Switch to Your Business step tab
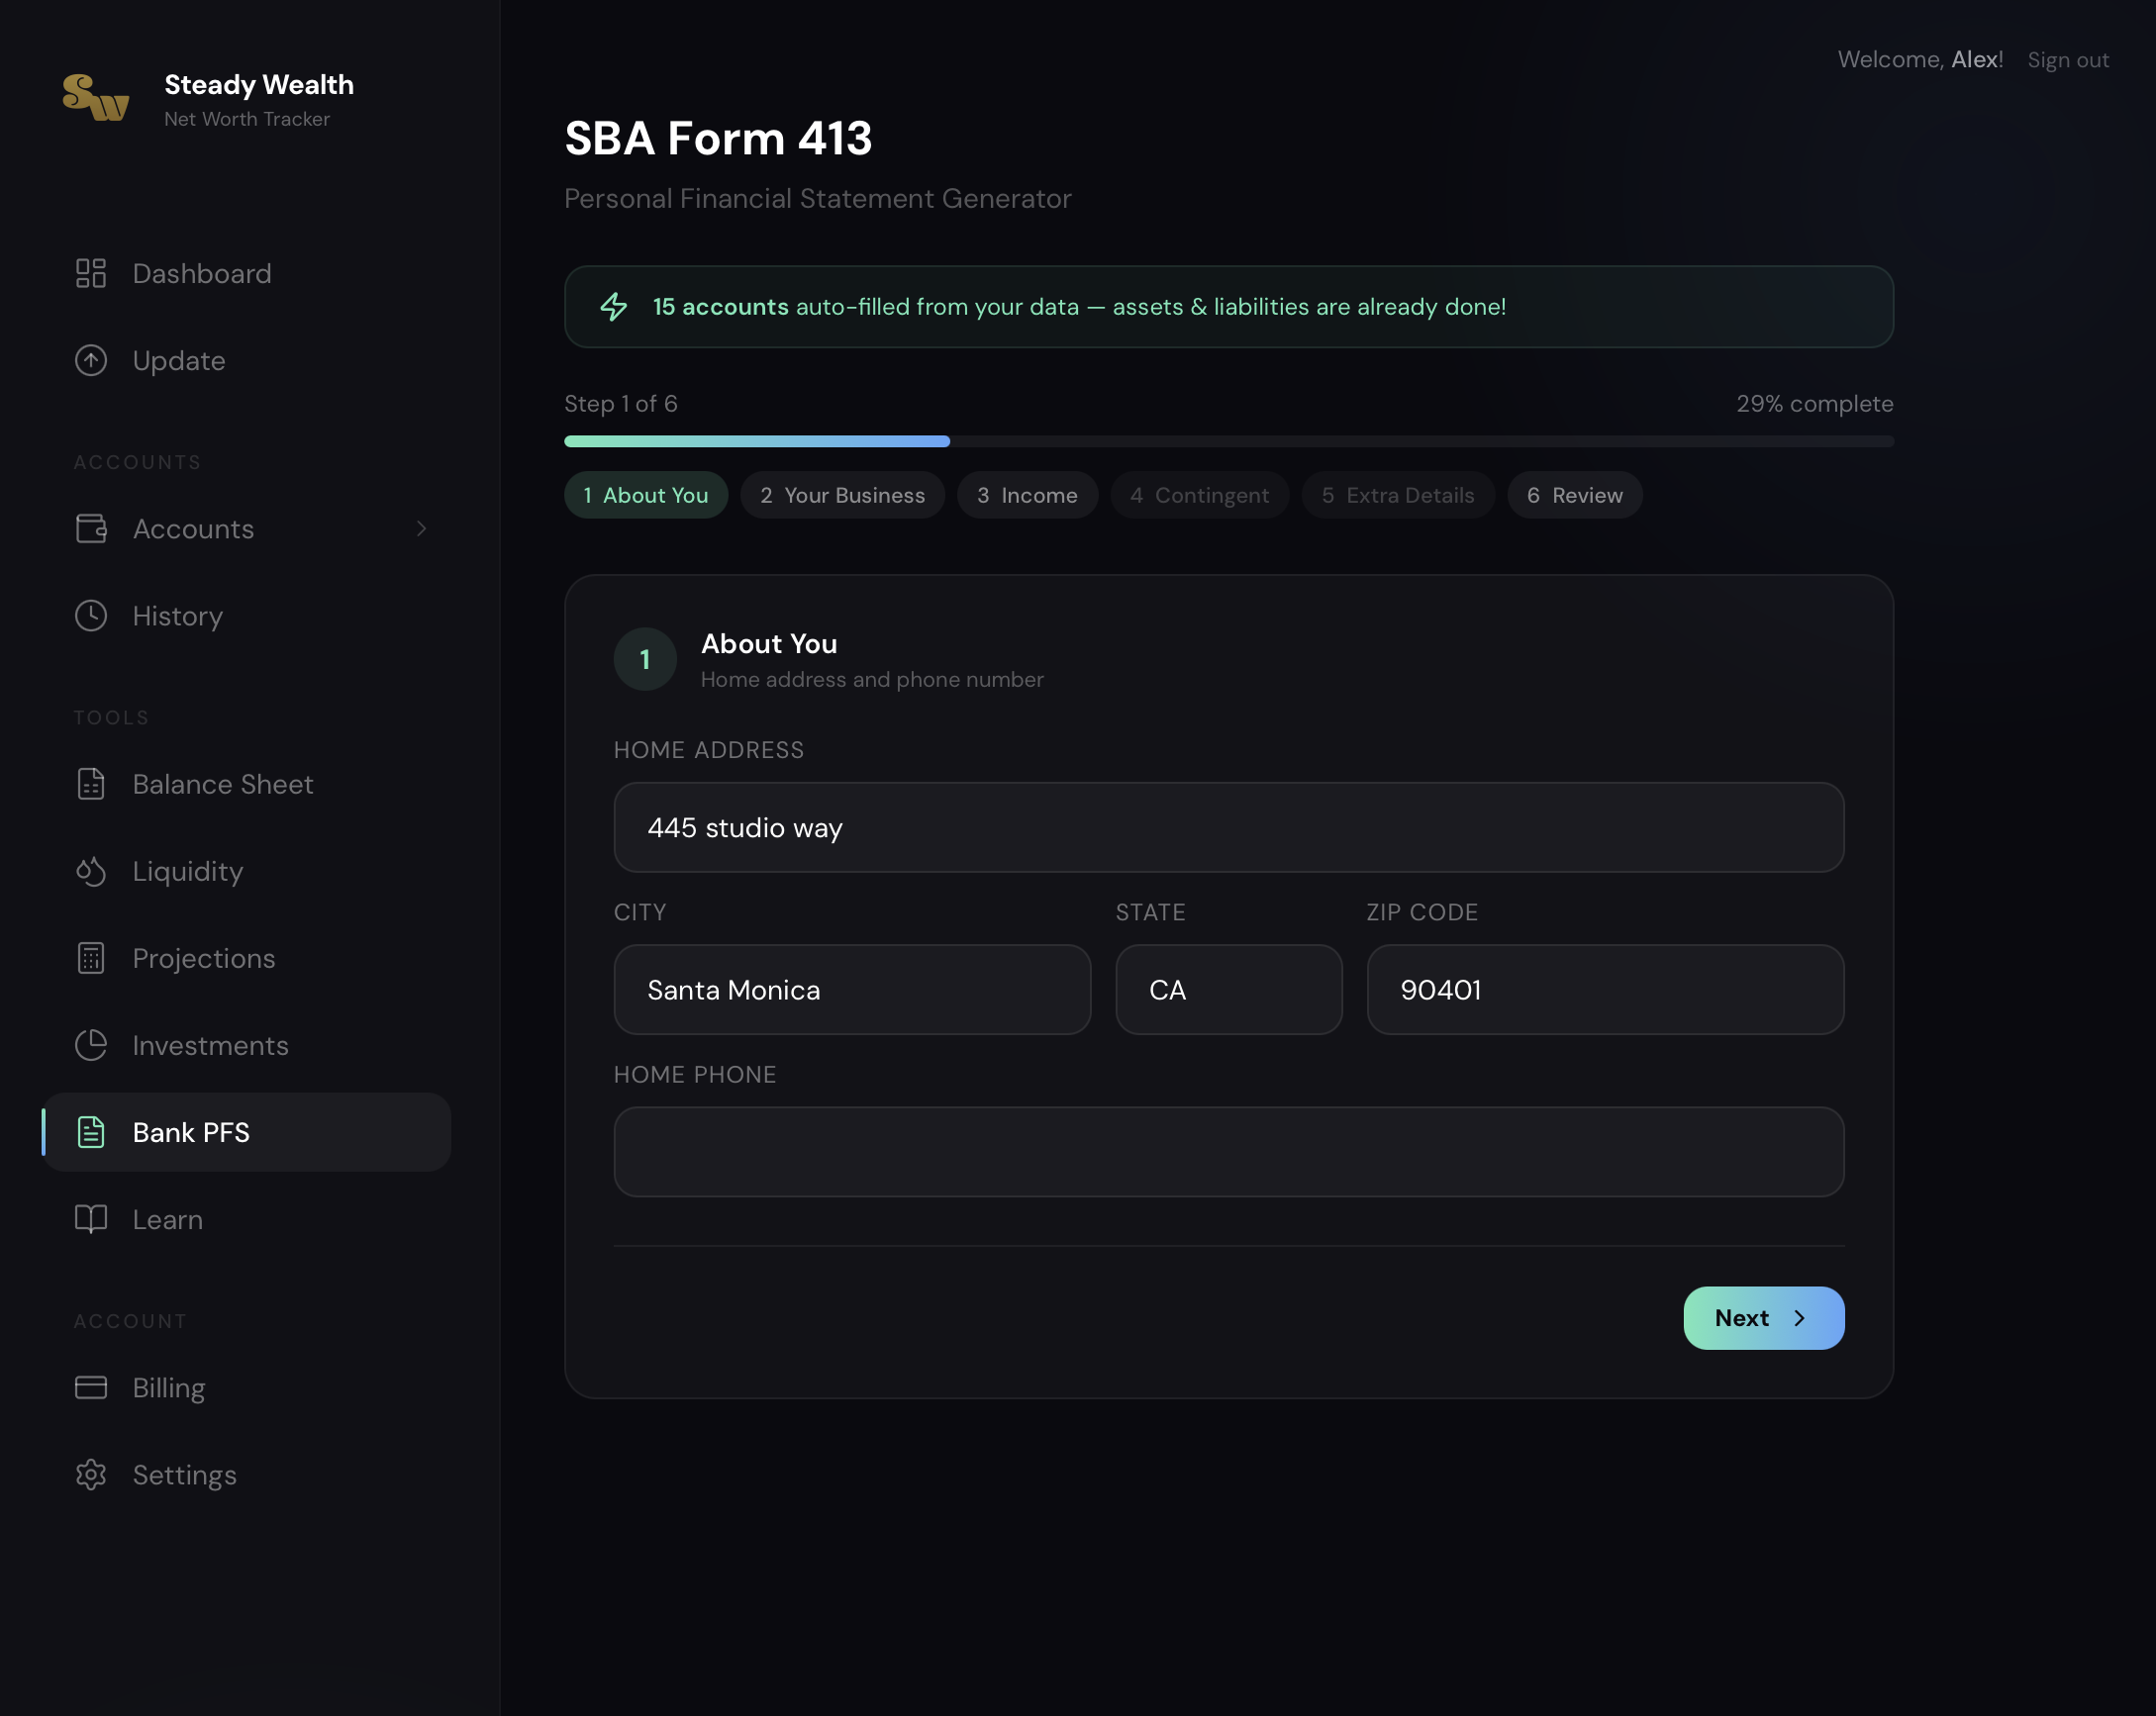Image resolution: width=2156 pixels, height=1716 pixels. click(842, 495)
